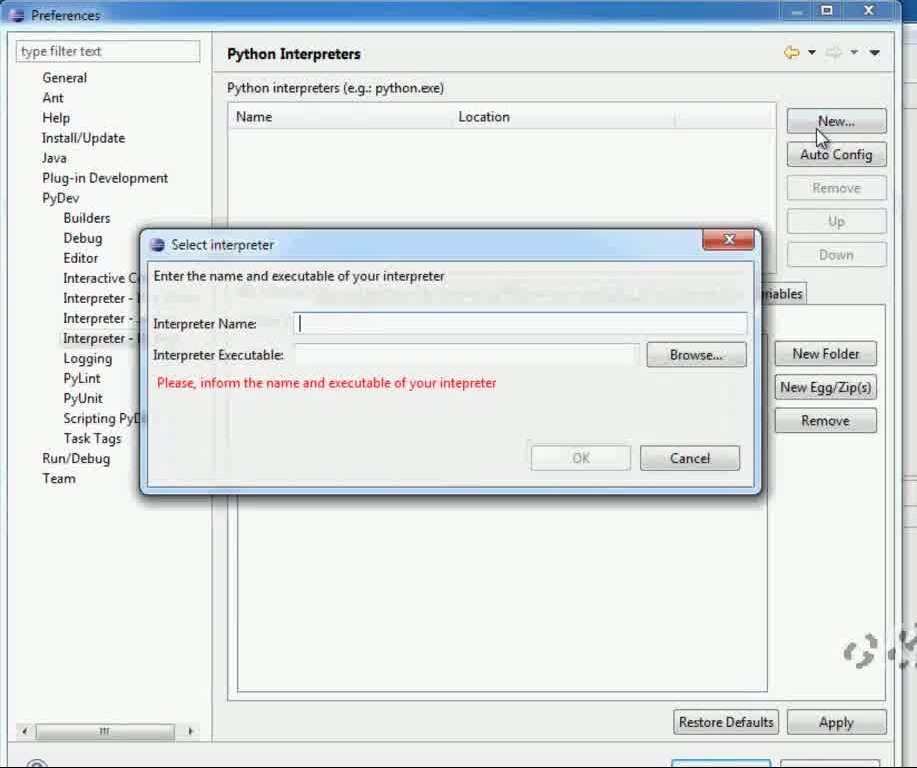917x768 pixels.
Task: Select Editor under PyDev
Action: (81, 258)
